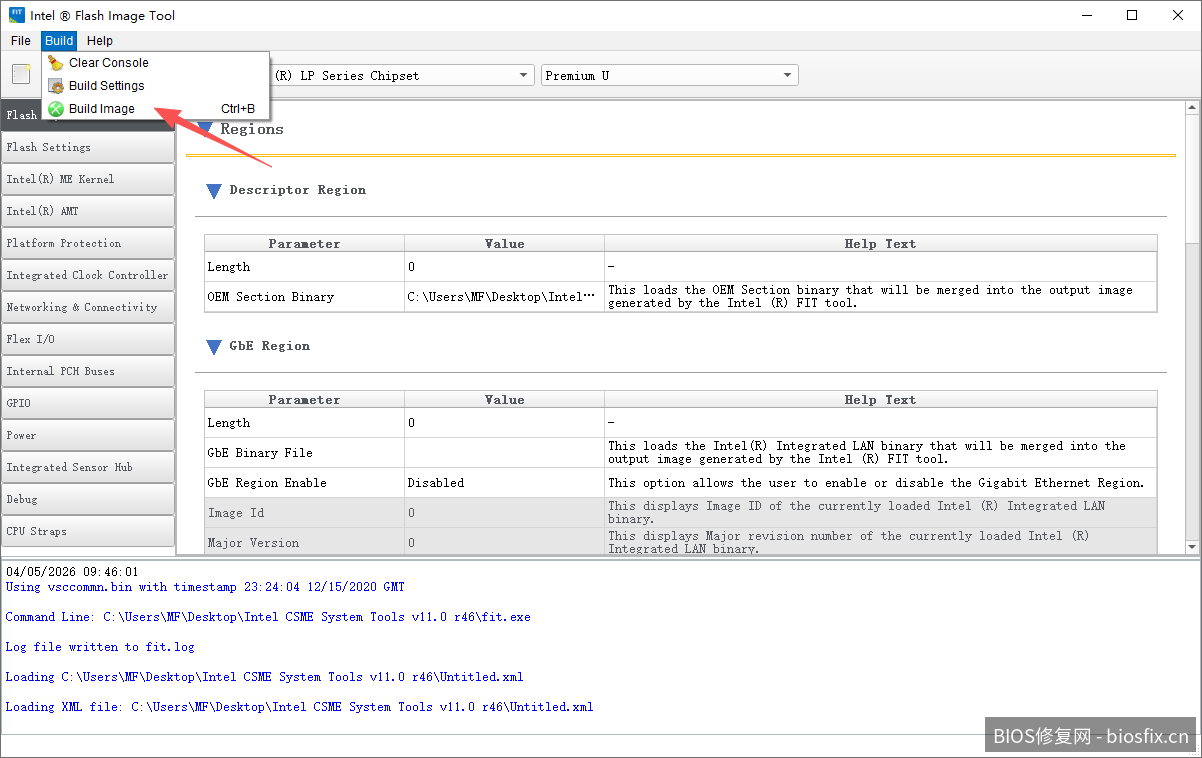Collapse the GbE Region section
This screenshot has width=1202, height=758.
pos(214,347)
